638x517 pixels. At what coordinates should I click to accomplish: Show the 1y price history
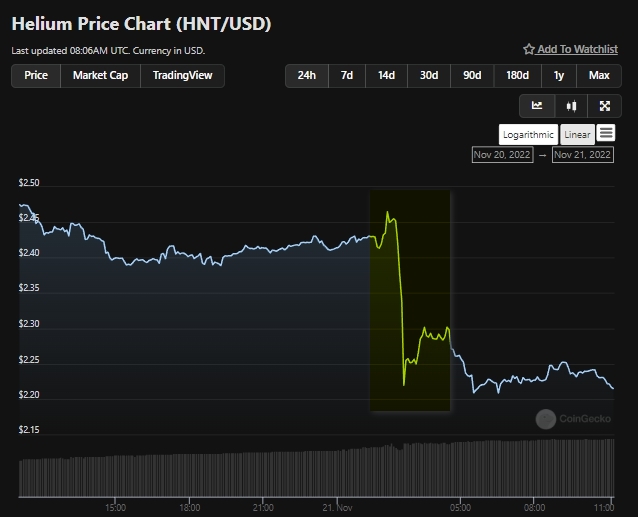tap(559, 75)
